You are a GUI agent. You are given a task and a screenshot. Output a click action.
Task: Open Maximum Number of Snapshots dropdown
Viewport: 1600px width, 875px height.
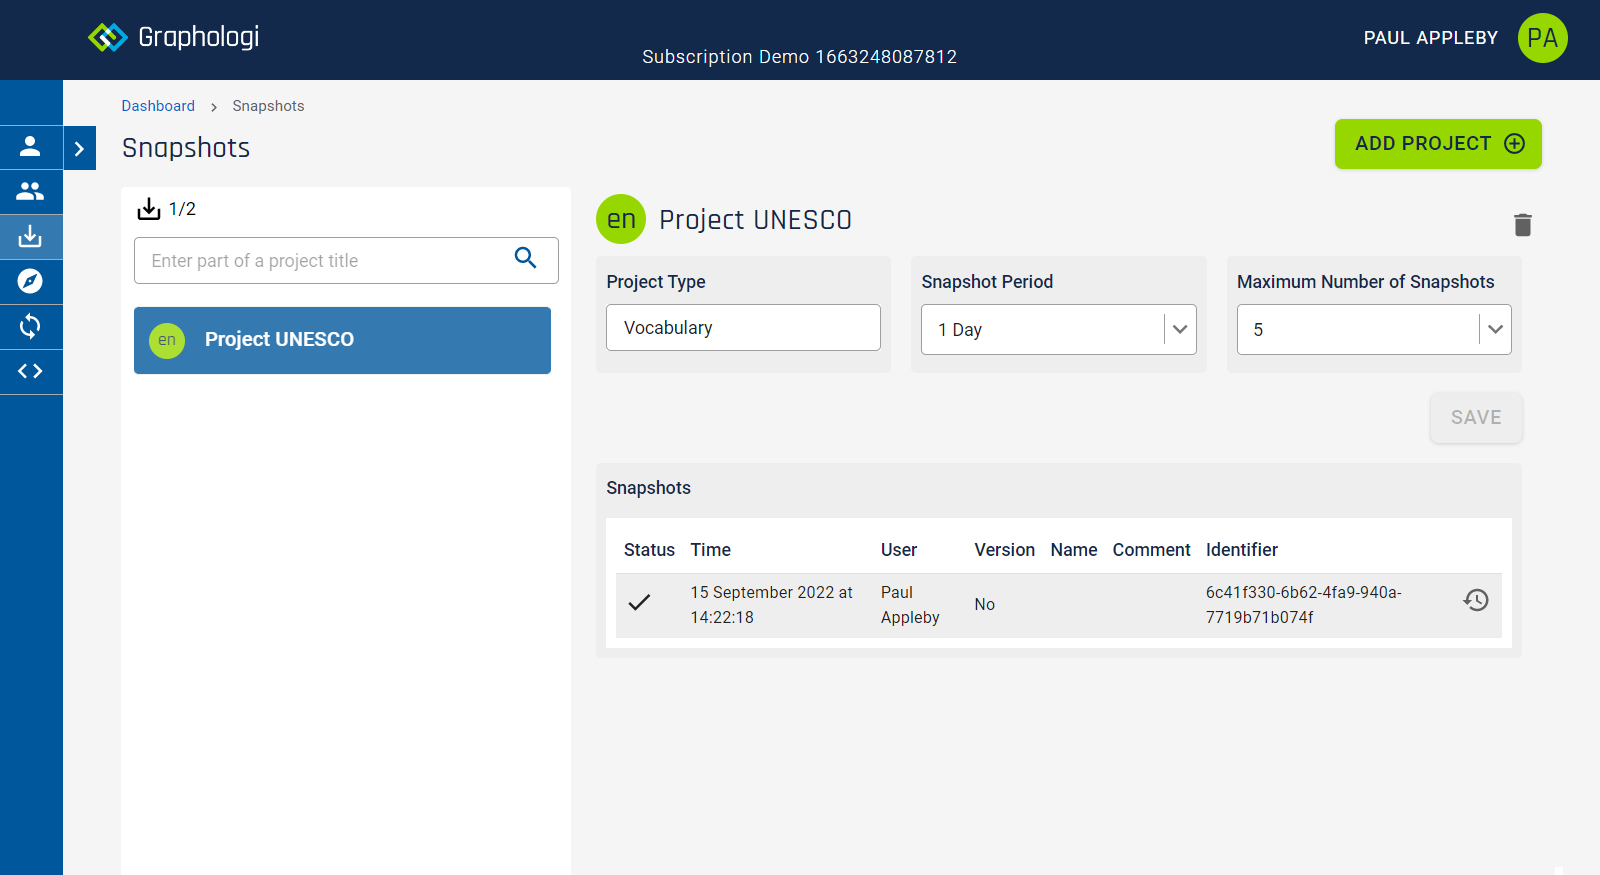click(x=1374, y=329)
